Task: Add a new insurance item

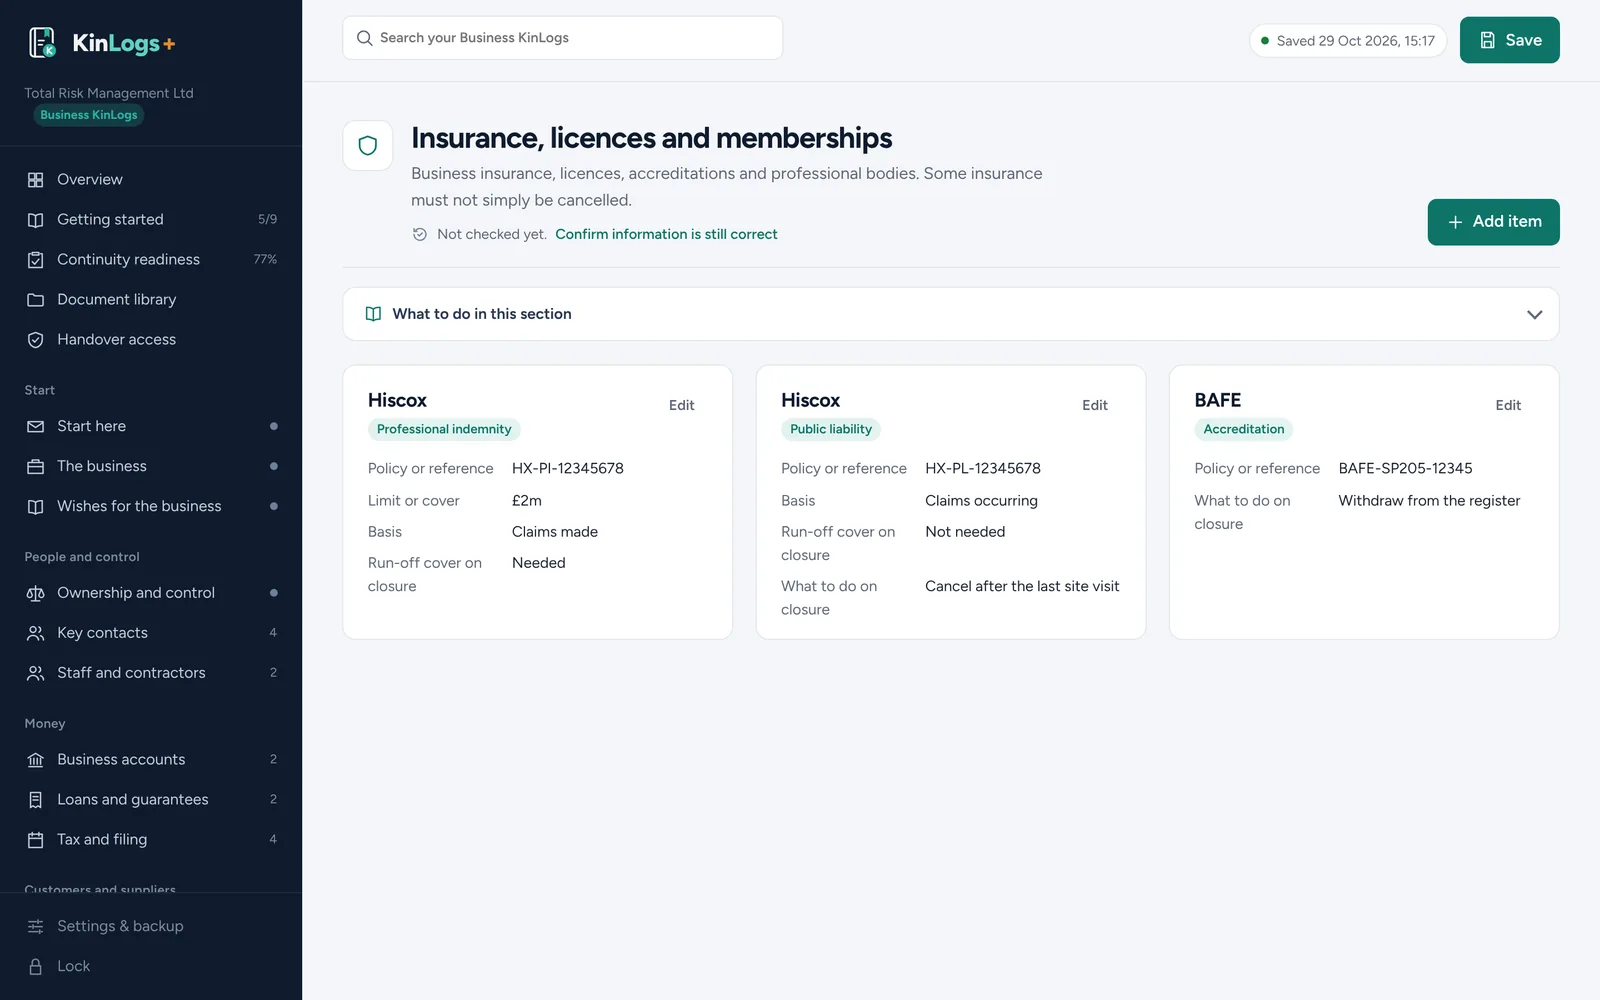Action: point(1494,222)
